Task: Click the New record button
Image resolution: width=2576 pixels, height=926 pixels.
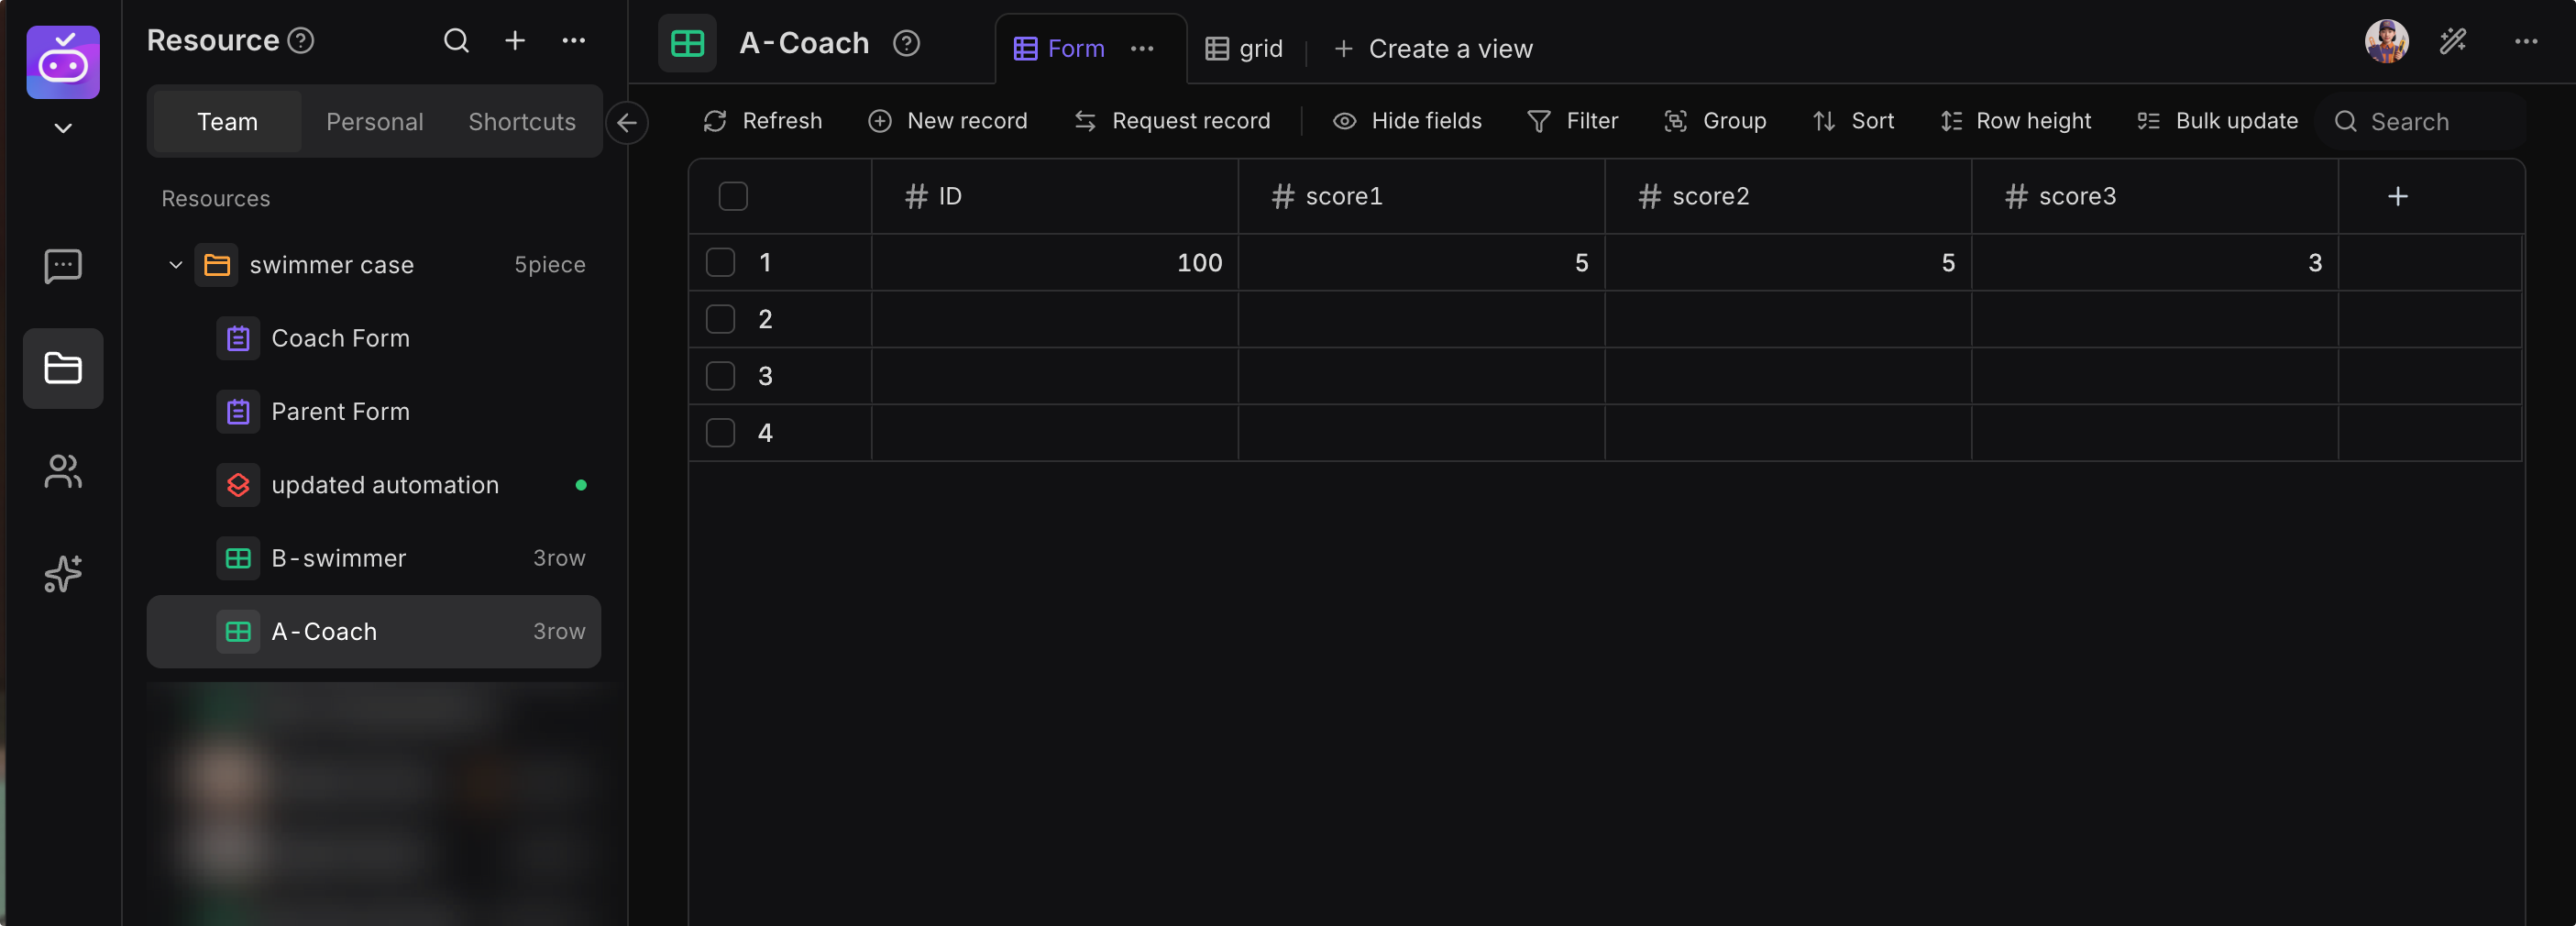Action: [x=948, y=121]
